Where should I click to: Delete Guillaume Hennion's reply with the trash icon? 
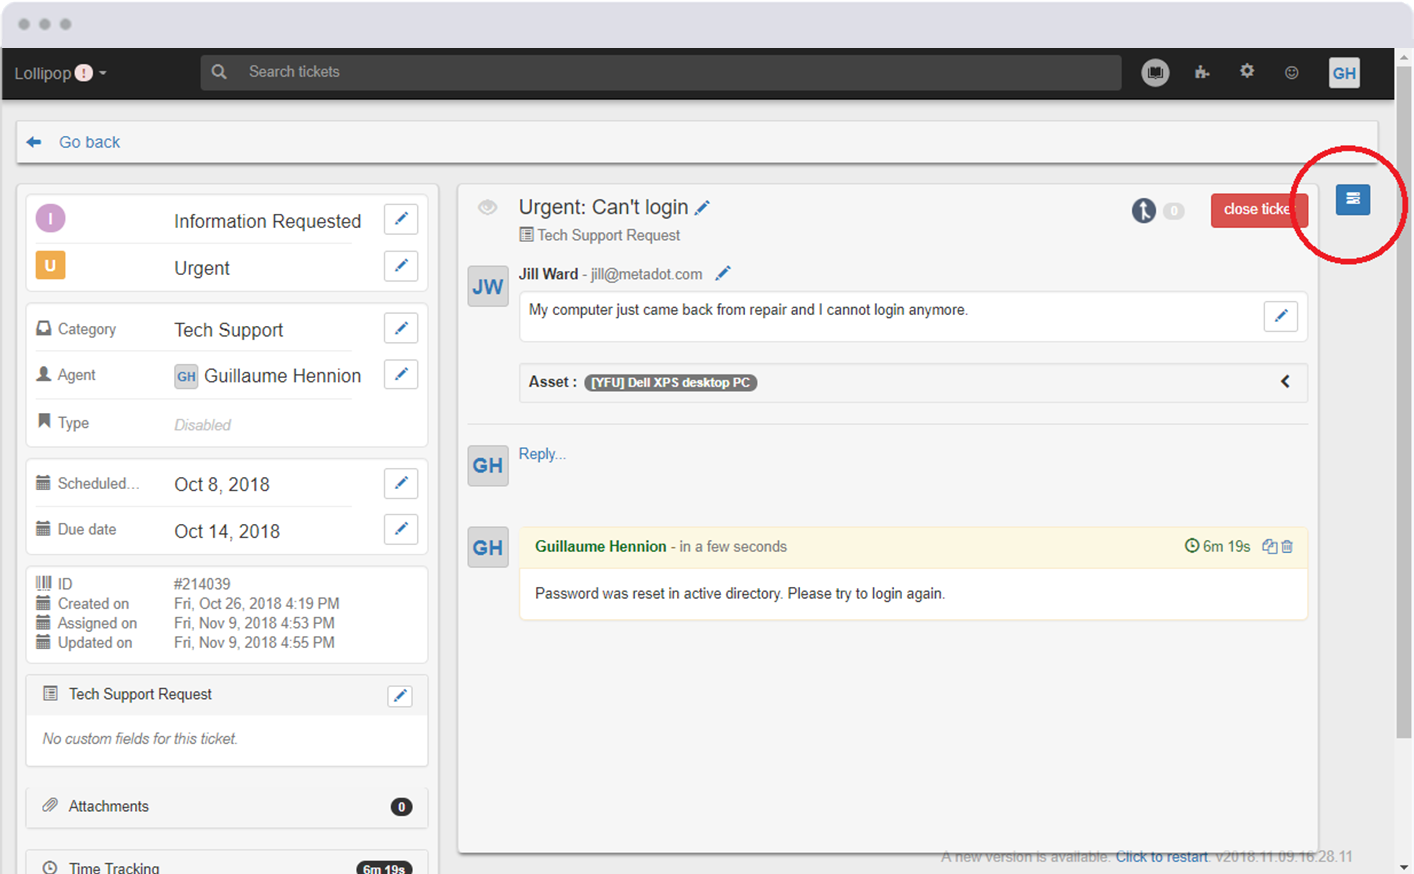coord(1287,546)
